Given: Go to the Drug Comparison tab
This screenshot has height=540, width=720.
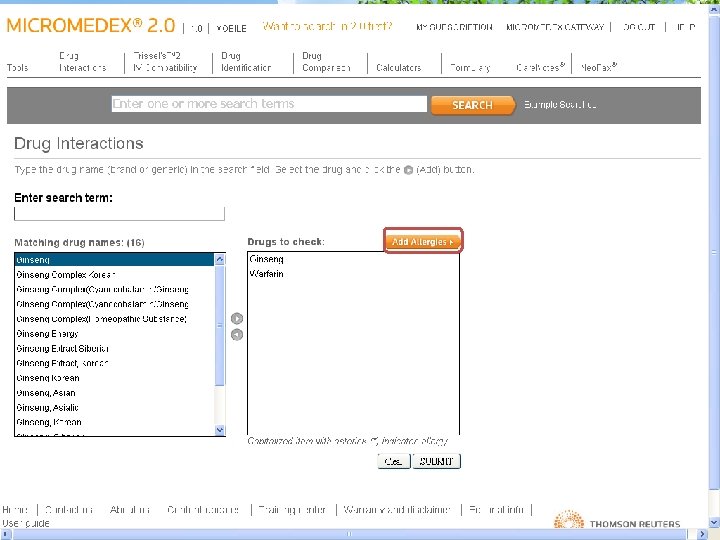Looking at the screenshot, I should tap(326, 62).
